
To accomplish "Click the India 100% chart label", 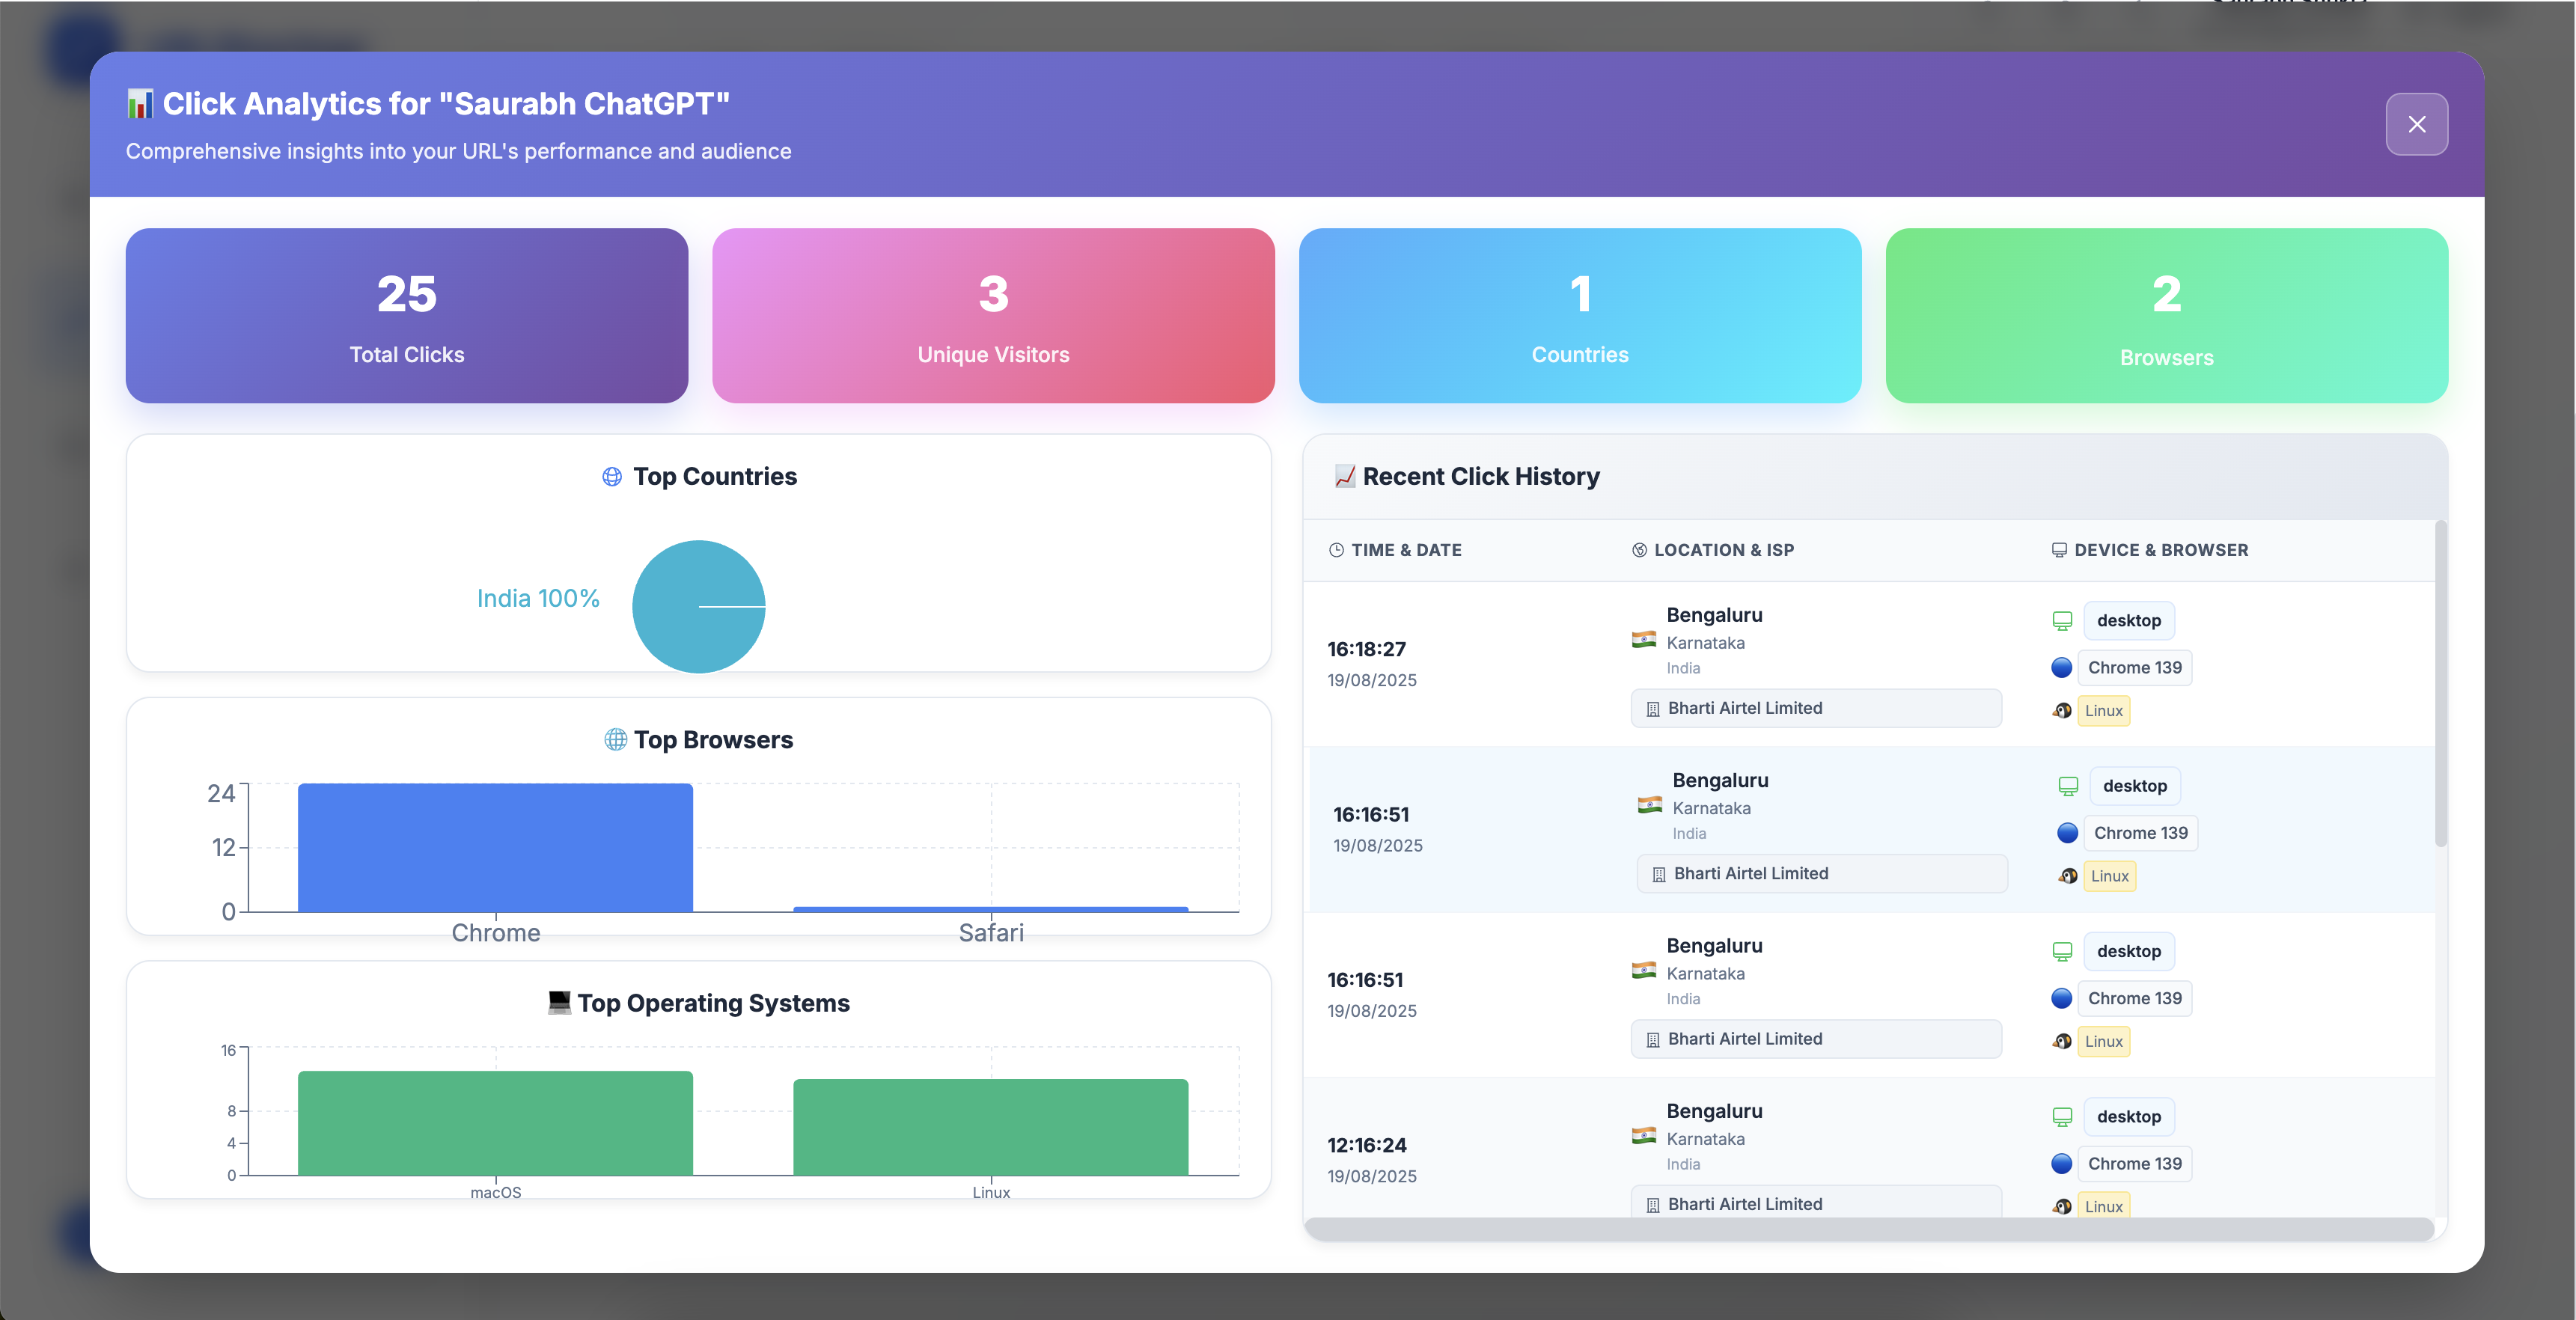I will pos(538,598).
